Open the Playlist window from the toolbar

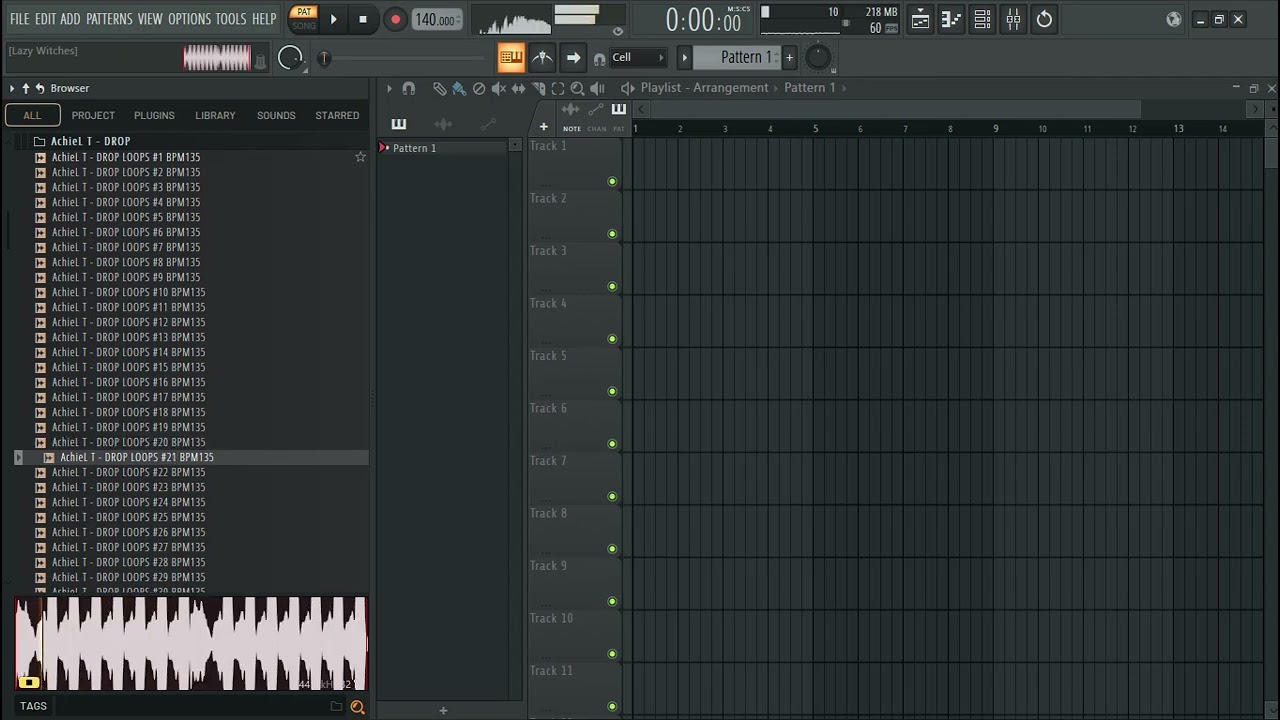(920, 19)
